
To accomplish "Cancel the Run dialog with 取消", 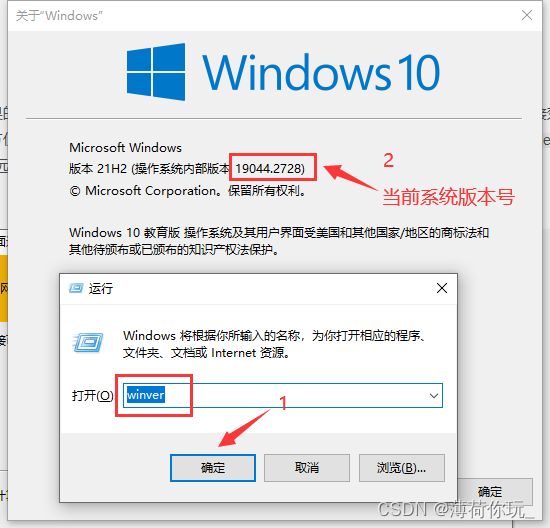I will click(x=307, y=468).
